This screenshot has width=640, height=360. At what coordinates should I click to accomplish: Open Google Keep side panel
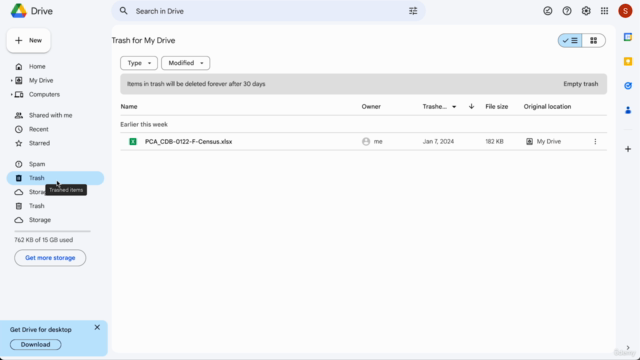(x=628, y=62)
